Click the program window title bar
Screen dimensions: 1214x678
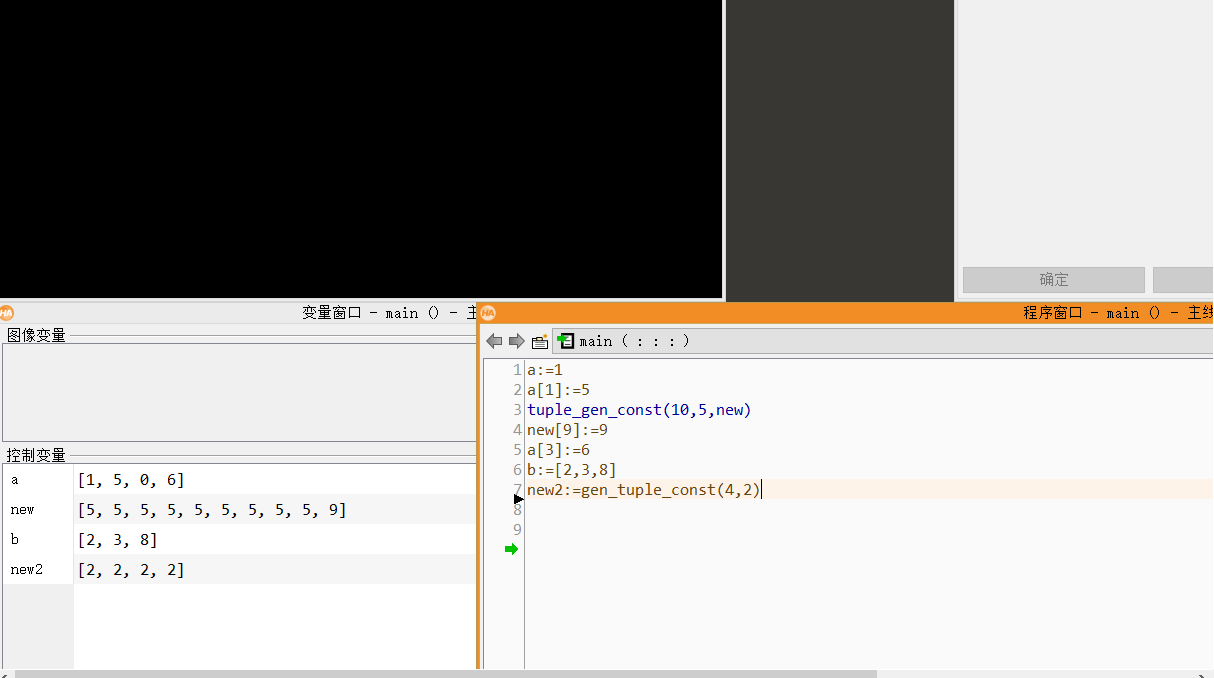pyautogui.click(x=847, y=312)
